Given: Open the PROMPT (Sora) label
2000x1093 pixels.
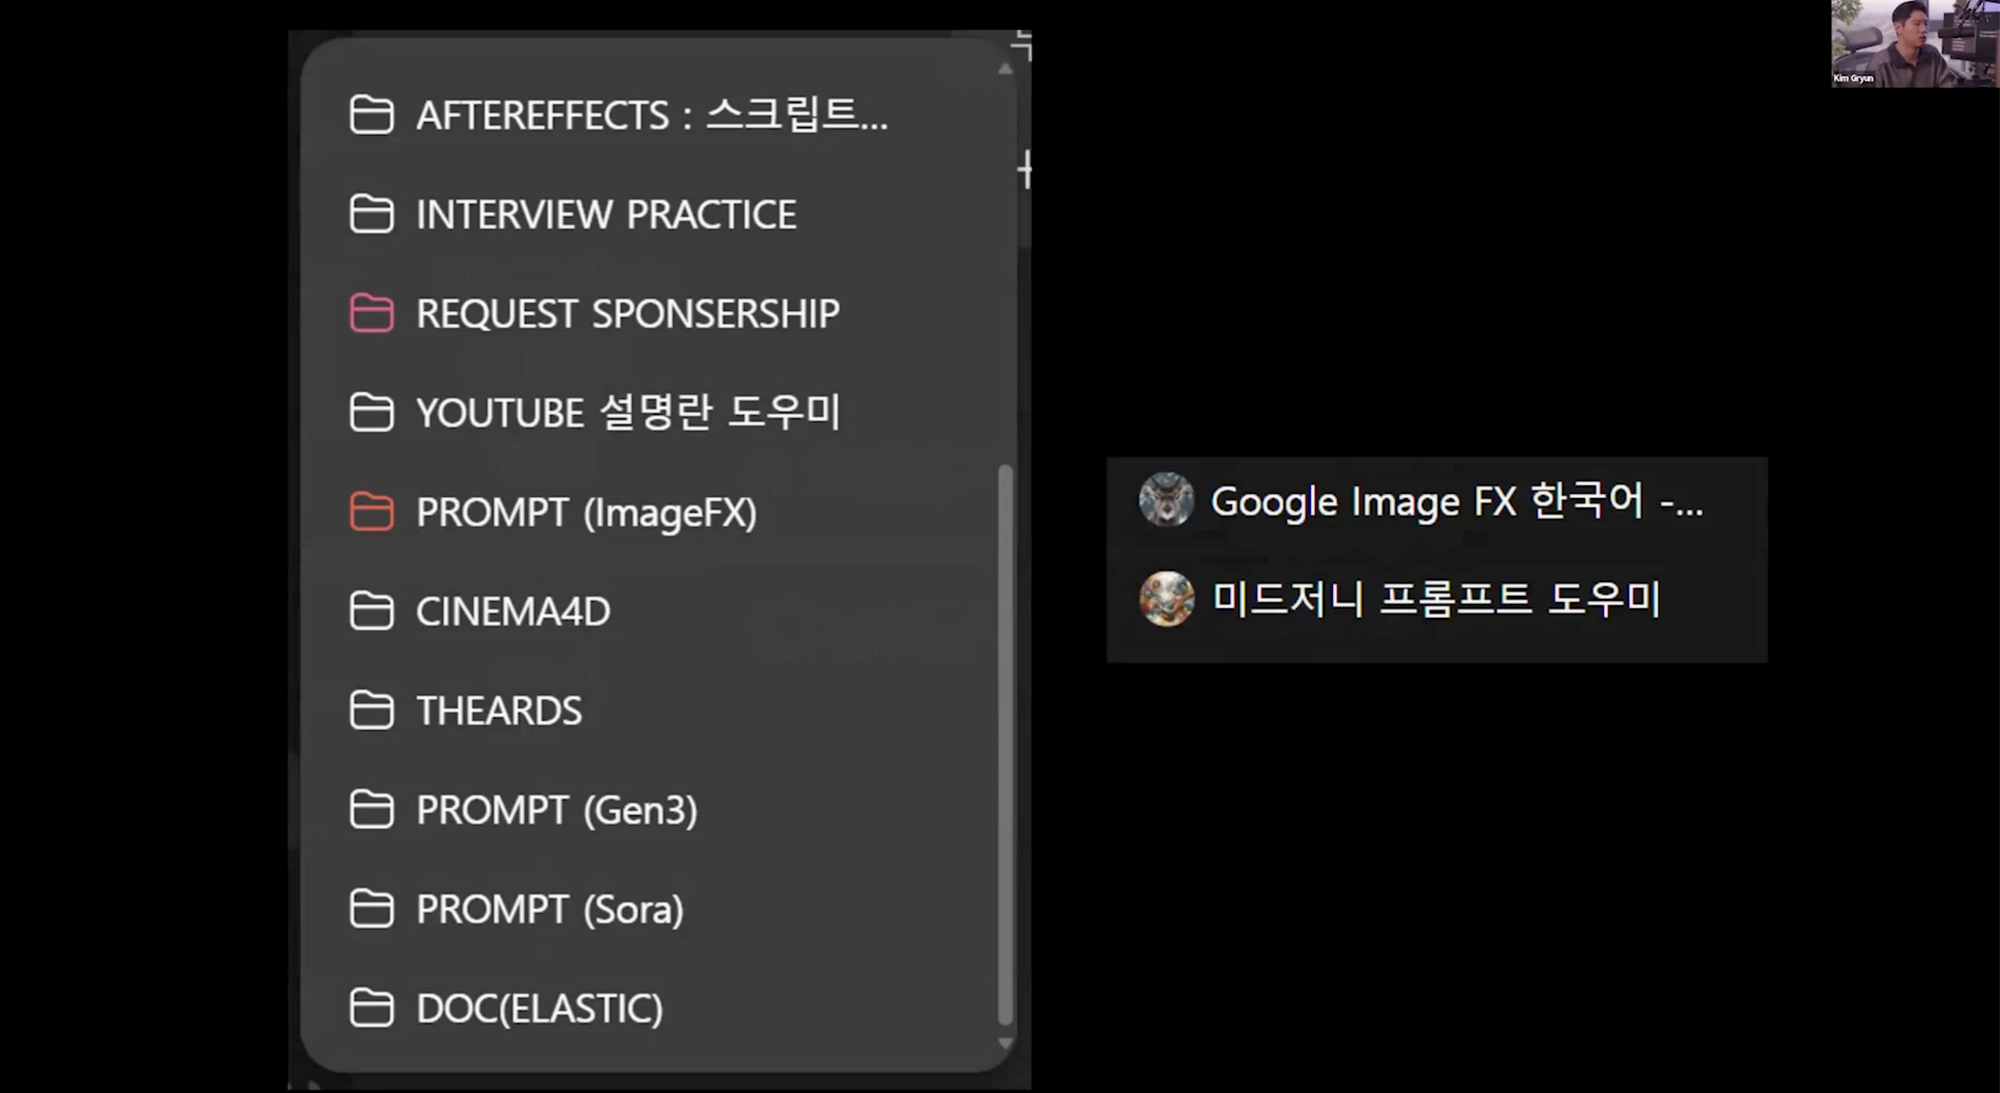Looking at the screenshot, I should point(550,909).
